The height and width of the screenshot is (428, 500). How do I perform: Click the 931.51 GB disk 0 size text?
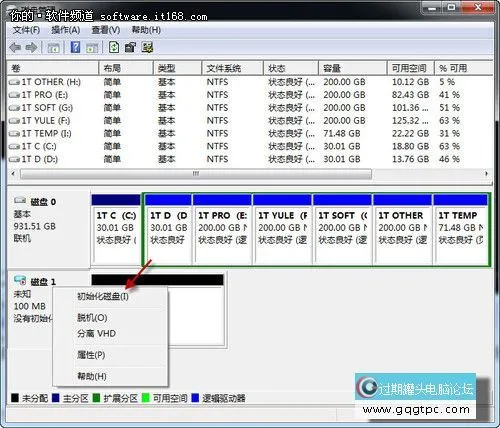(x=35, y=227)
